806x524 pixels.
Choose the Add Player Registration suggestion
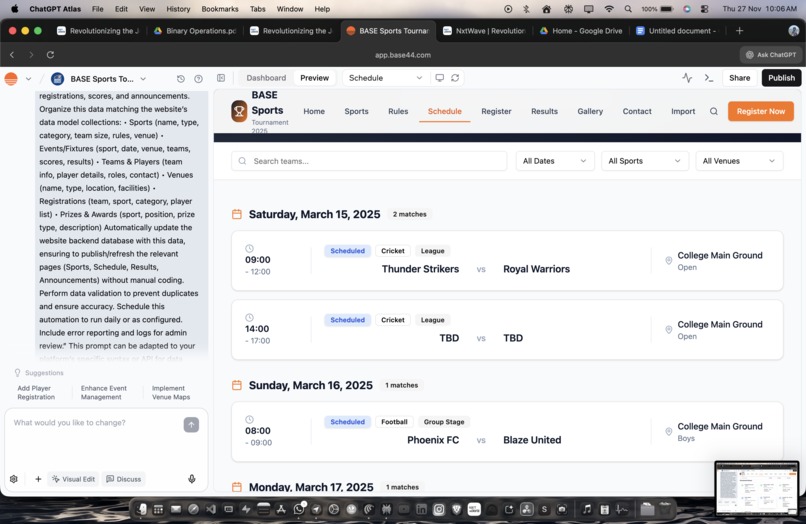(x=36, y=392)
